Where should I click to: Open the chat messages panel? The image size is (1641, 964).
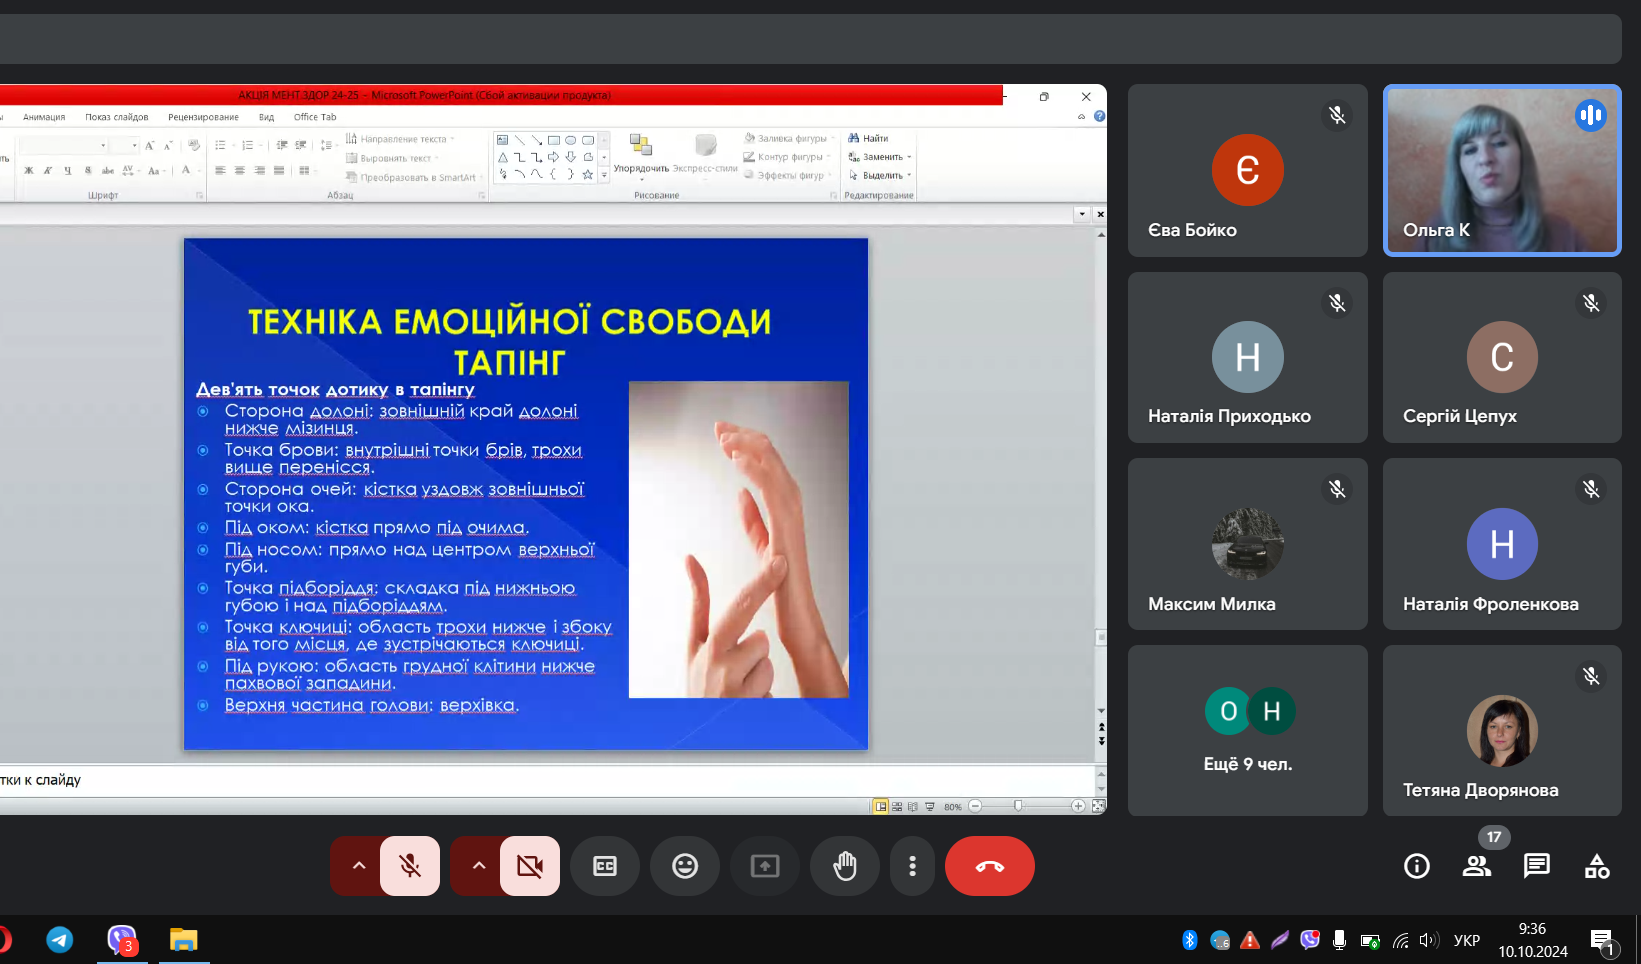(x=1537, y=866)
